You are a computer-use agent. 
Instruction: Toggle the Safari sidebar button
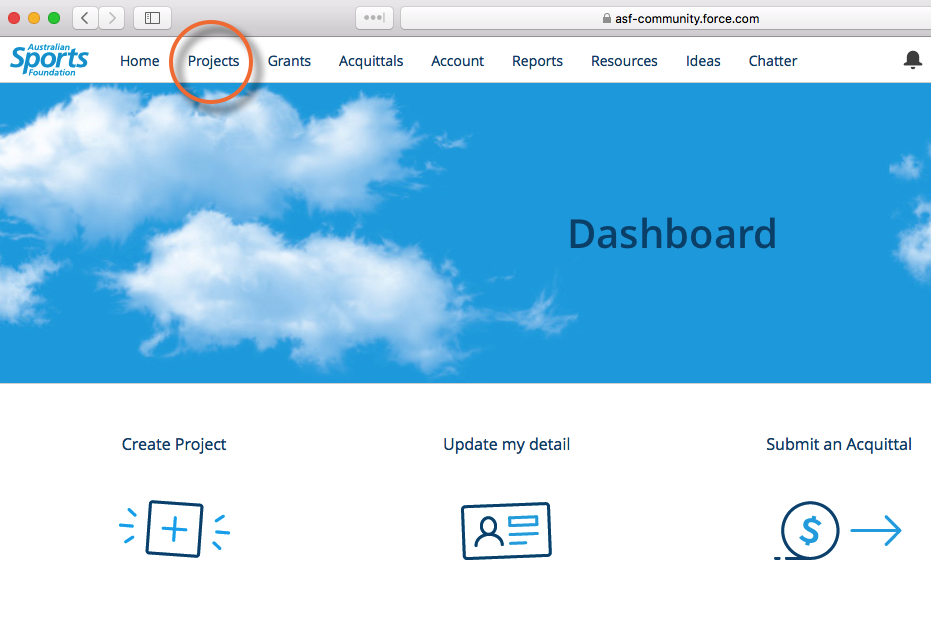[153, 18]
